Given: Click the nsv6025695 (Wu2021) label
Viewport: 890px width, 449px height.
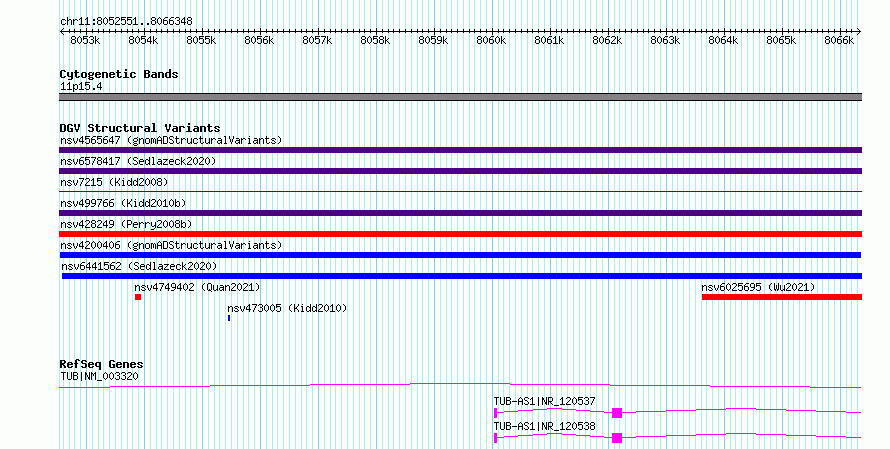Looking at the screenshot, I should point(758,287).
